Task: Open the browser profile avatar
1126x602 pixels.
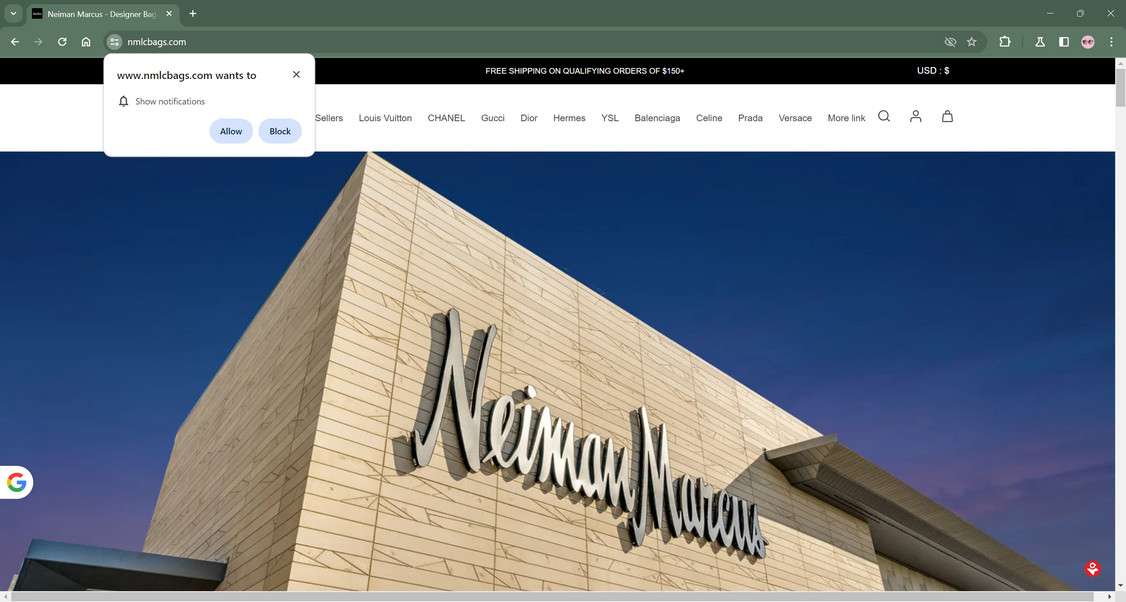Action: coord(1087,42)
